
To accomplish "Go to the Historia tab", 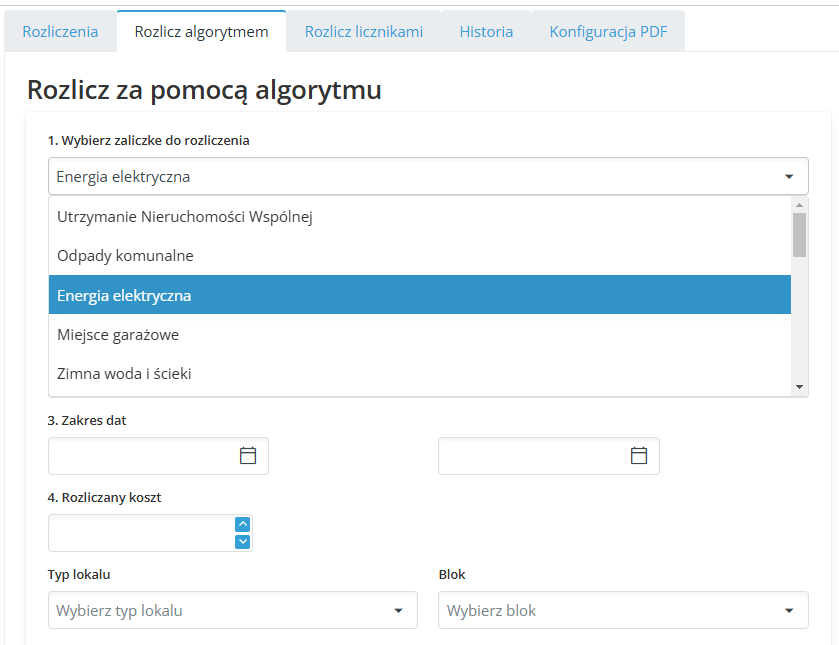I will coord(486,32).
